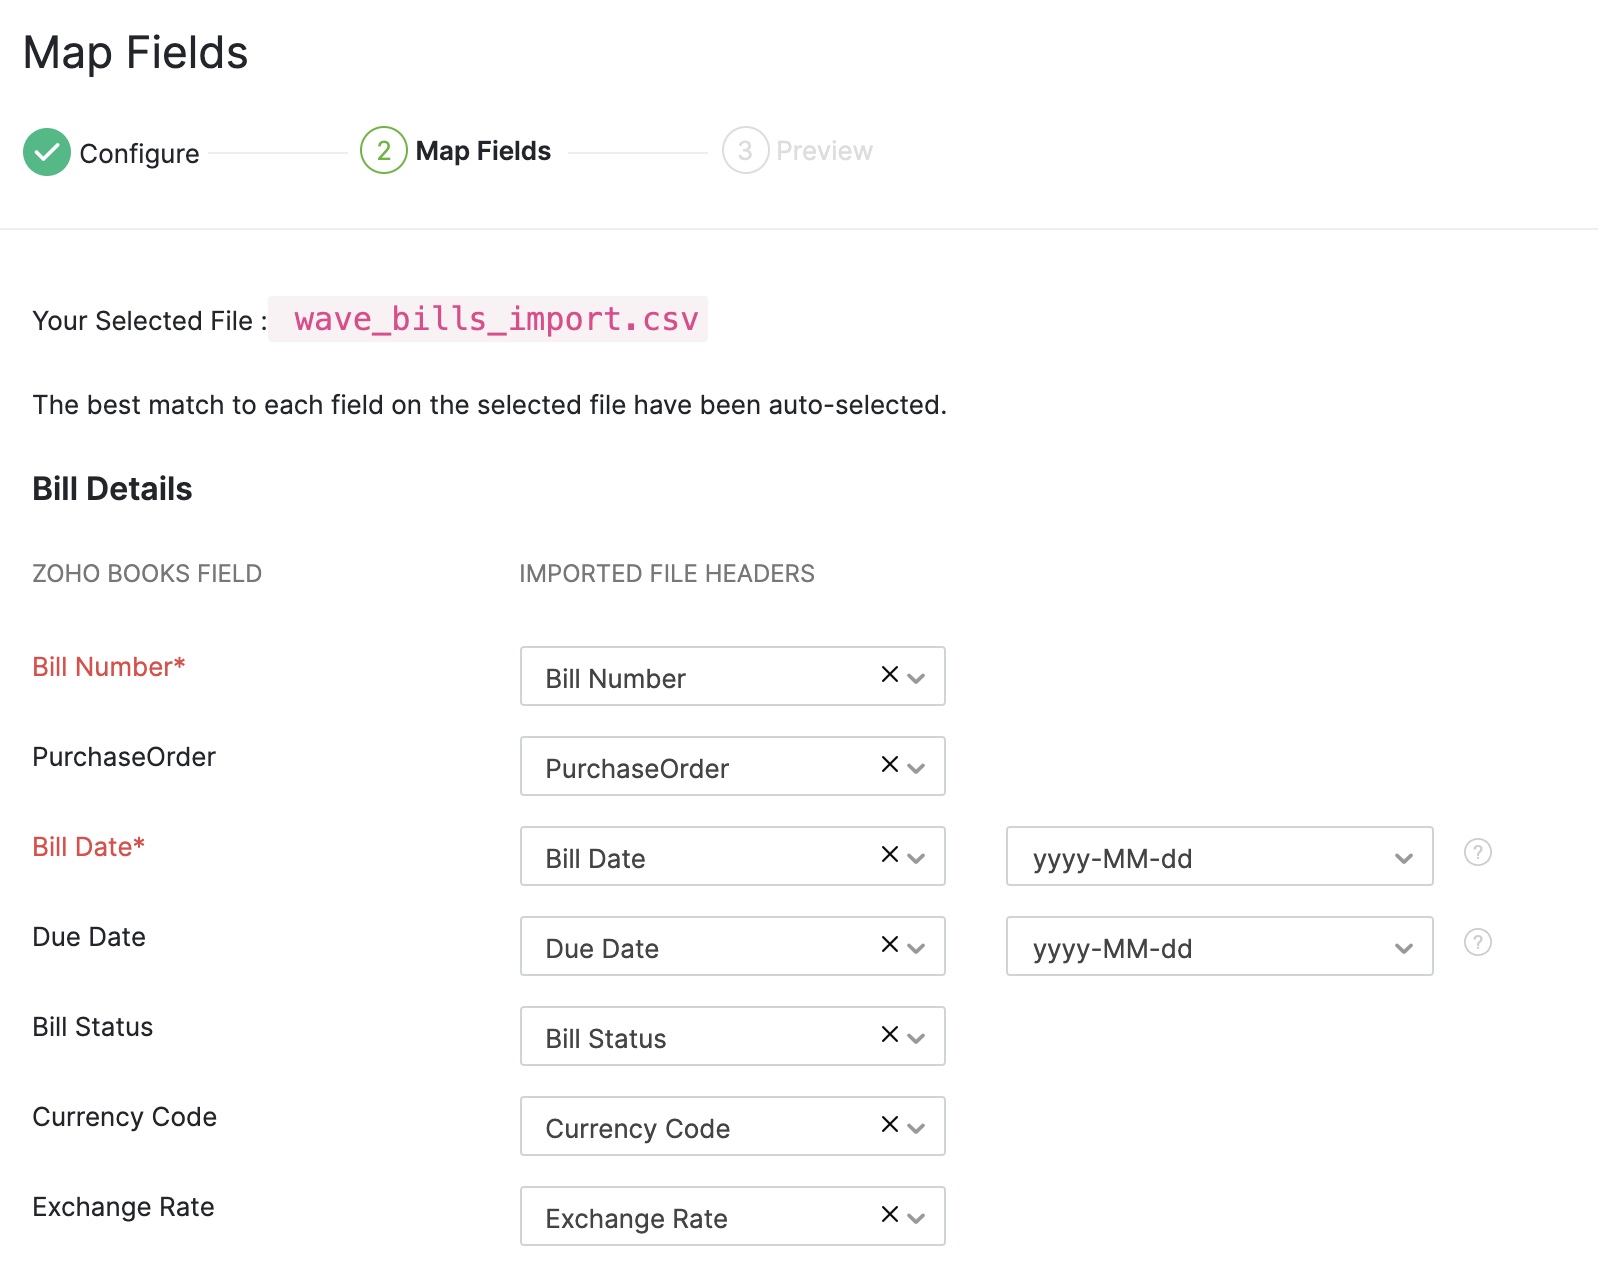Expand the Bill Number header dropdown
1598x1262 pixels.
[x=916, y=678]
